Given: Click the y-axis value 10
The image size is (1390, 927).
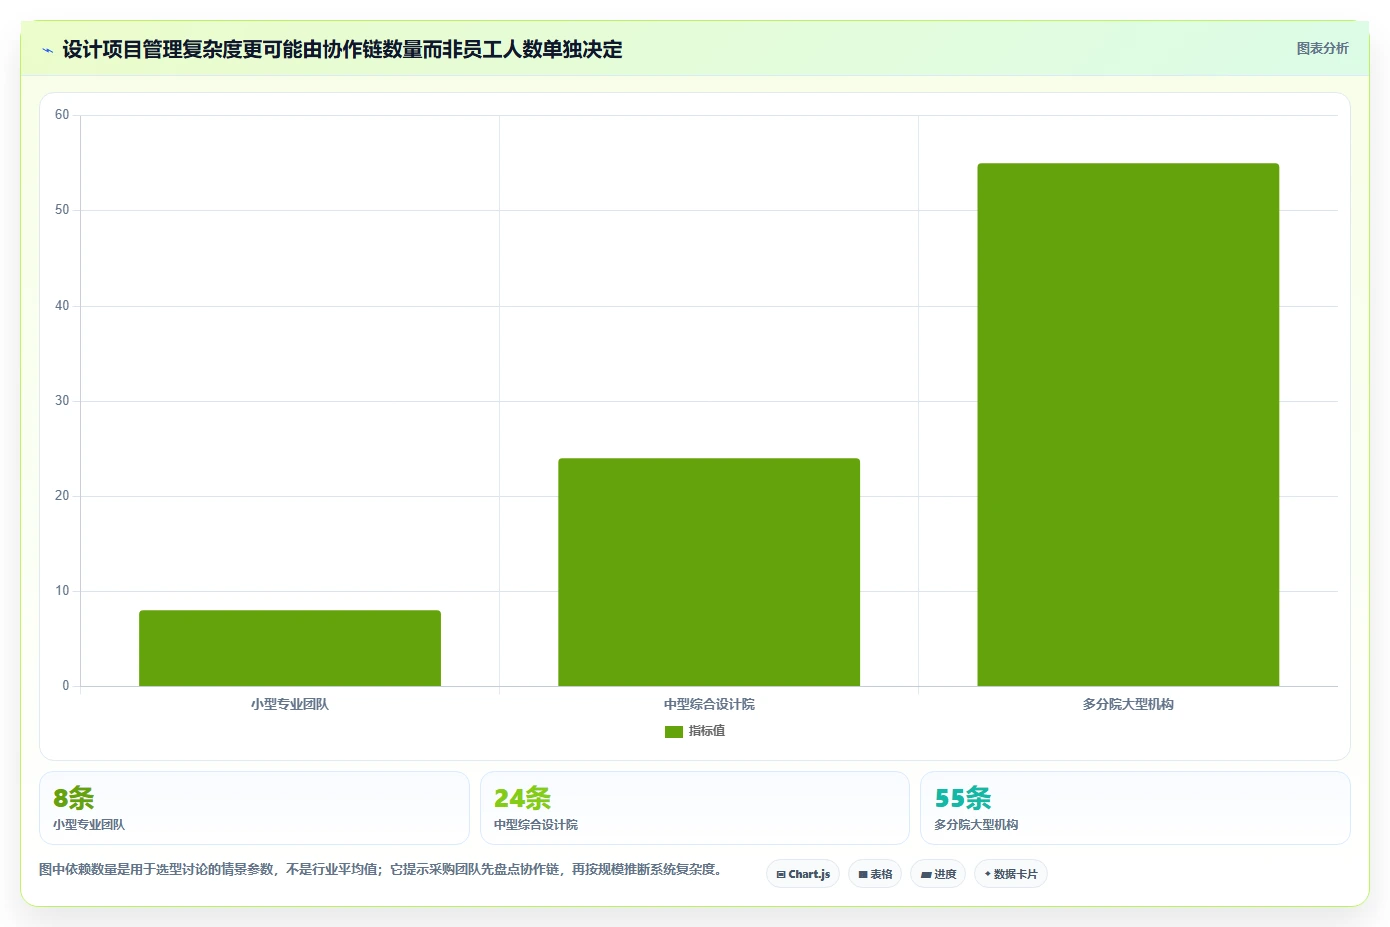Looking at the screenshot, I should click(62, 591).
